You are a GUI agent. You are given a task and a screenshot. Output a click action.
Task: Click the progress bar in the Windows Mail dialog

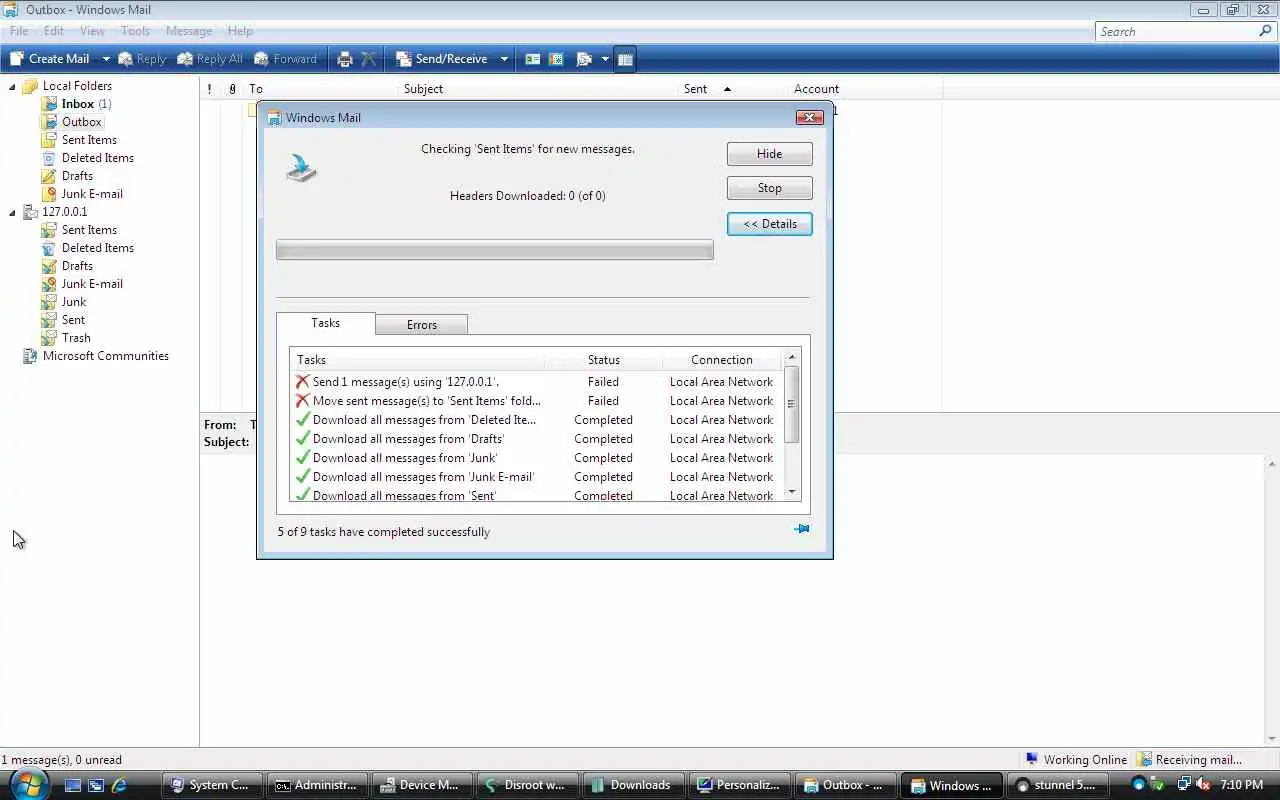[x=494, y=250]
